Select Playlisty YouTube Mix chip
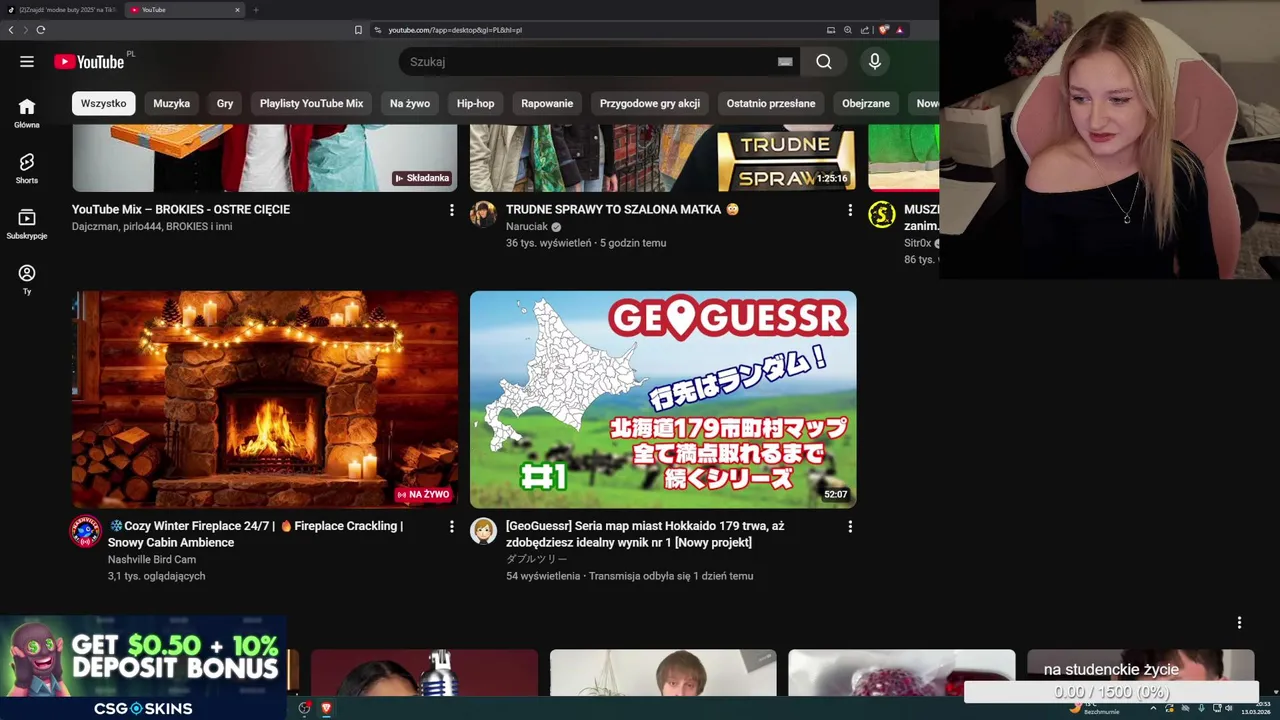The height and width of the screenshot is (720, 1280). [x=311, y=103]
